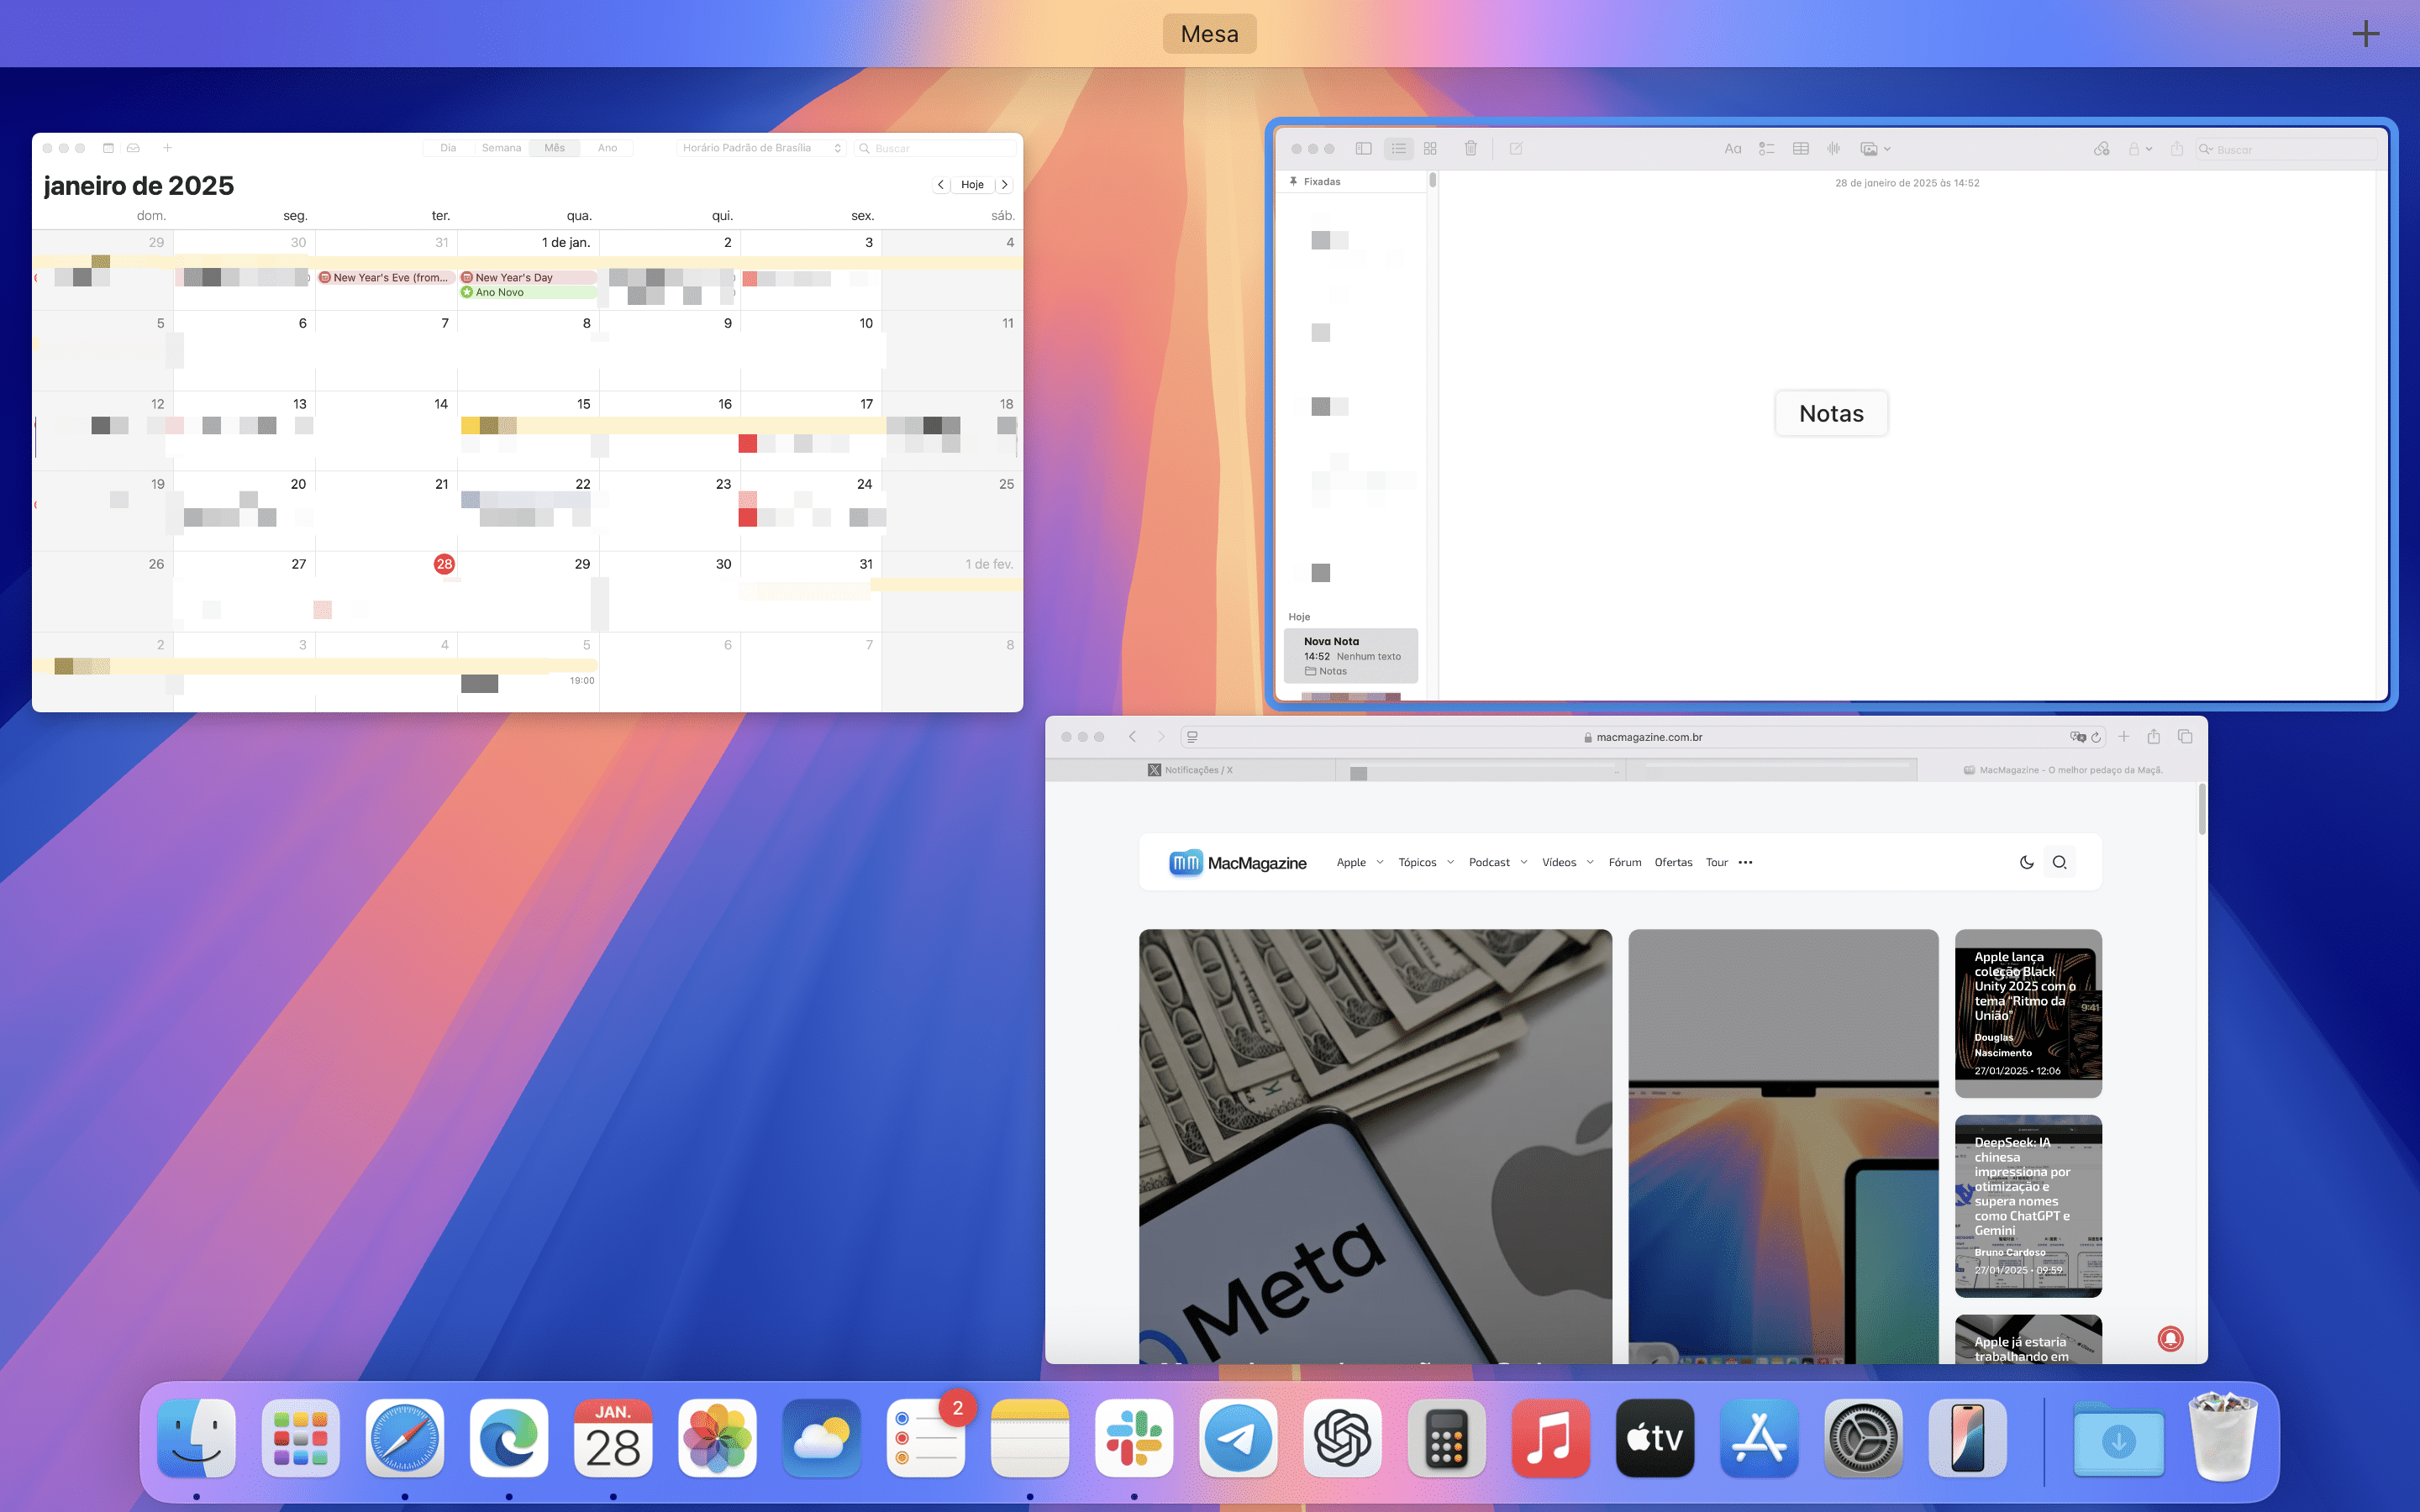Switch Calendar to Ano view
The height and width of the screenshot is (1512, 2420).
[607, 148]
